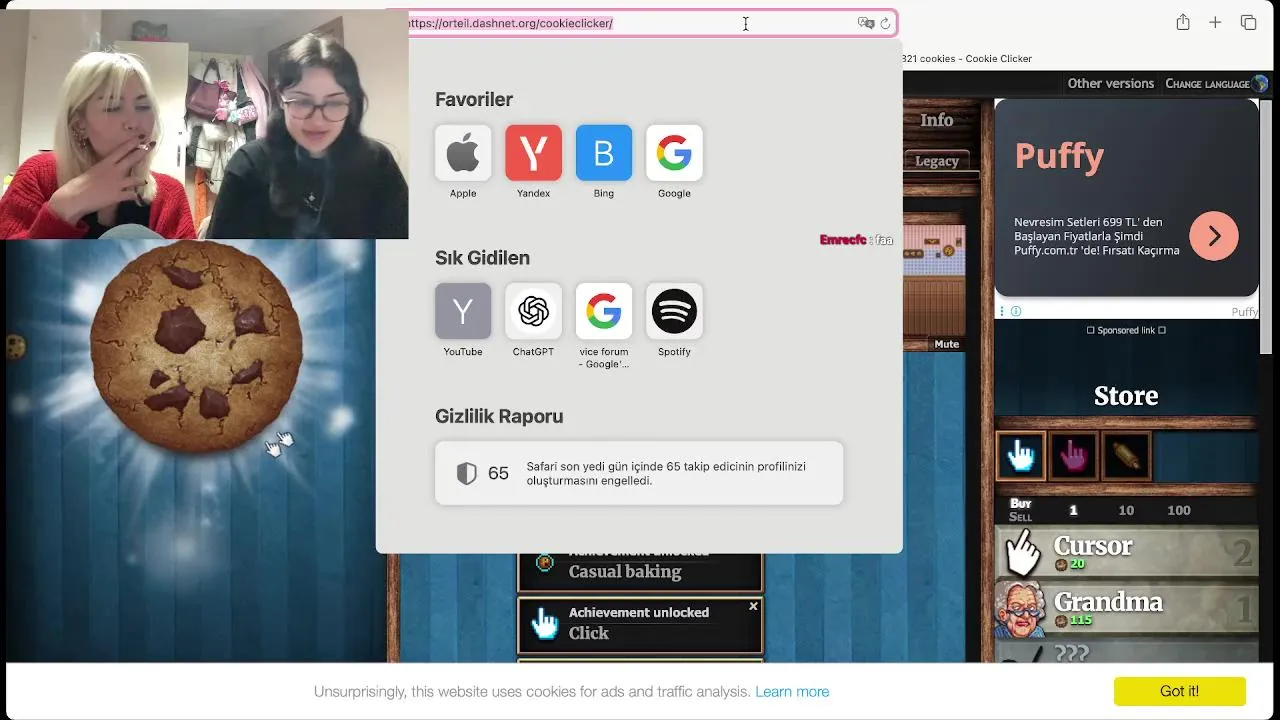Open the Legacy menu
The width and height of the screenshot is (1280, 720).
coord(937,160)
